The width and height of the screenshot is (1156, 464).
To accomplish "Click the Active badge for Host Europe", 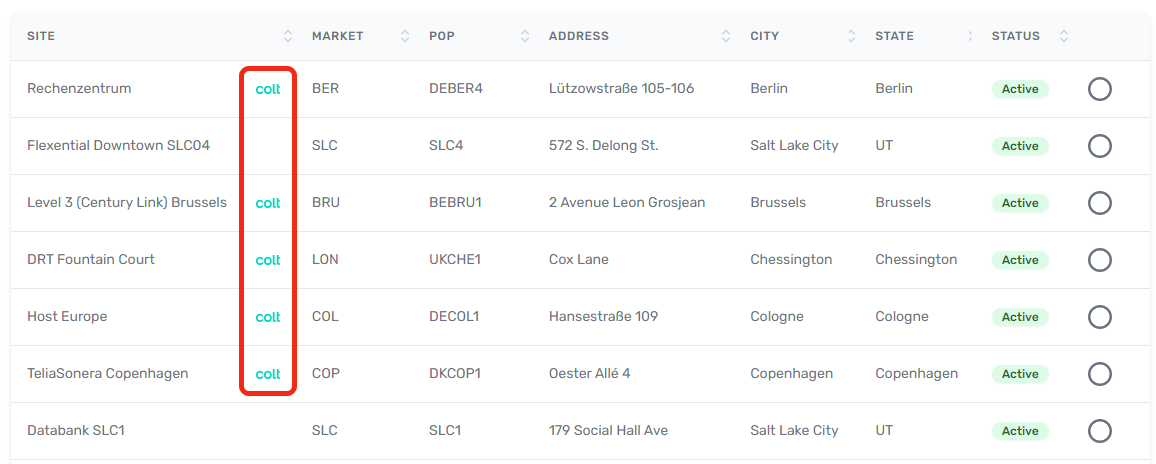I will pyautogui.click(x=1020, y=317).
